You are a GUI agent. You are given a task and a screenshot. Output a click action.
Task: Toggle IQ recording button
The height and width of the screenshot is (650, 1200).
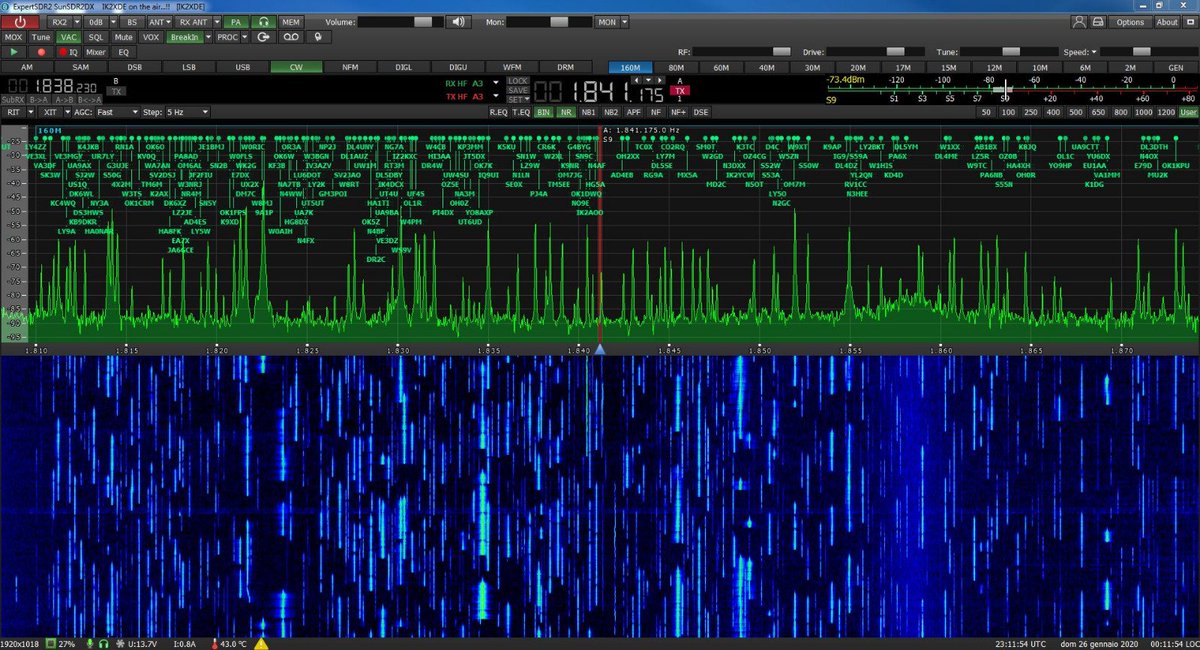(x=68, y=51)
